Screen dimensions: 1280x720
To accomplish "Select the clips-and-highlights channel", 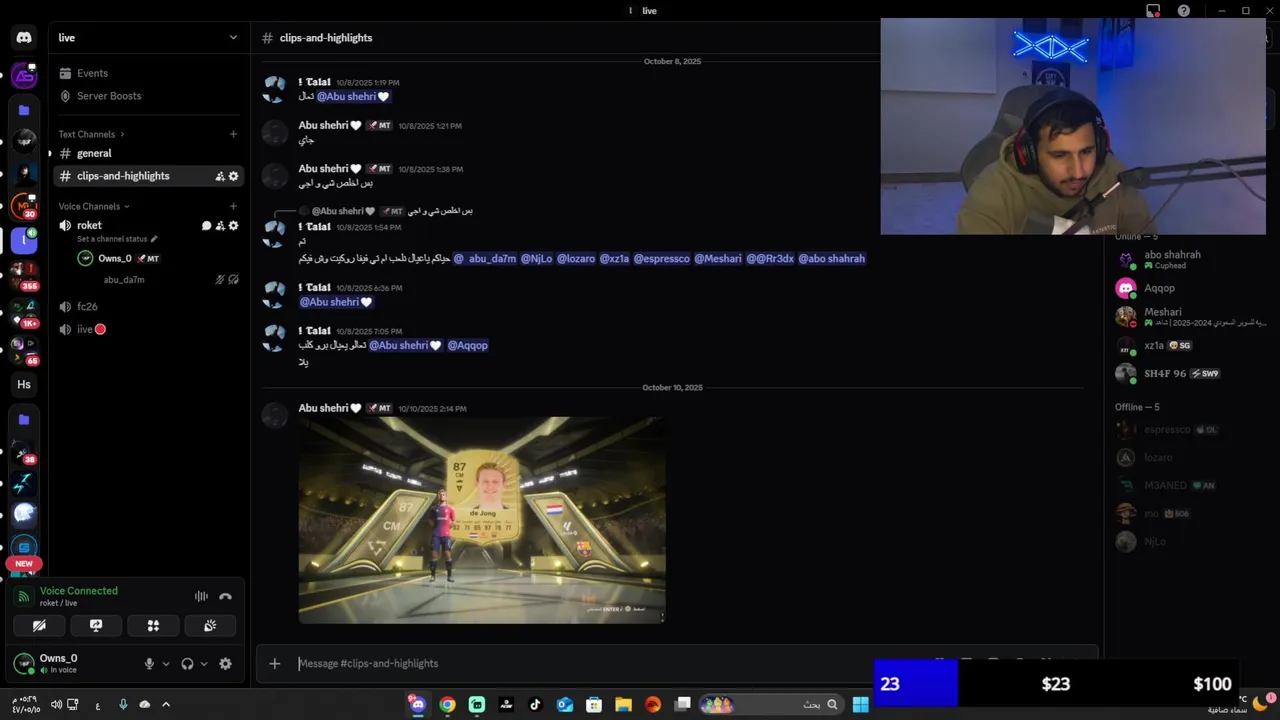I will [148, 176].
